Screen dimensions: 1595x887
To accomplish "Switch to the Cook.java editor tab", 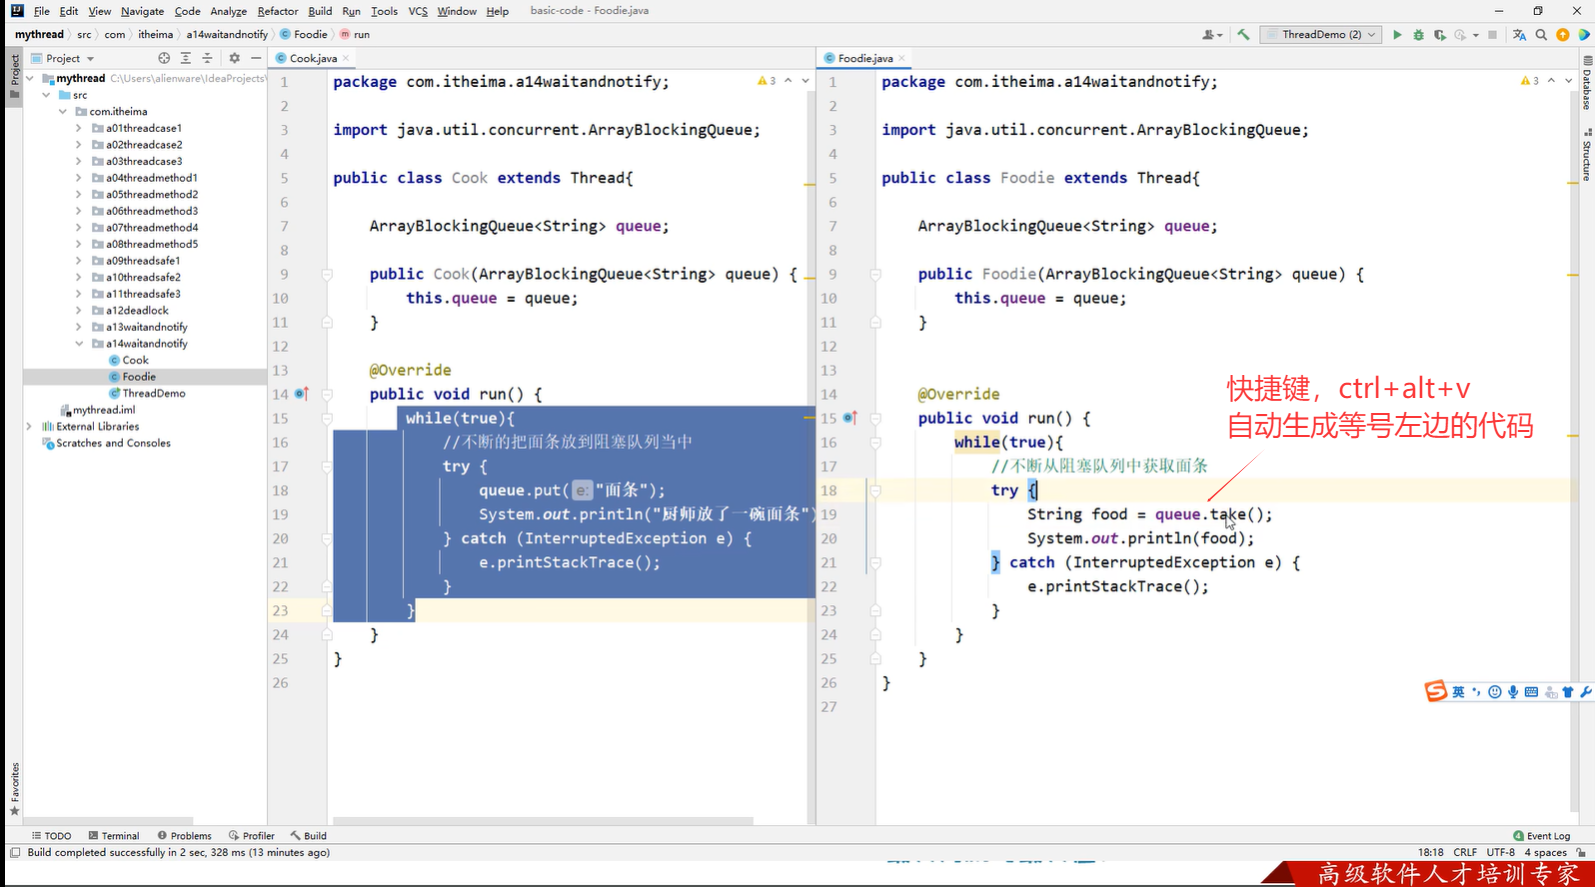I will (312, 59).
